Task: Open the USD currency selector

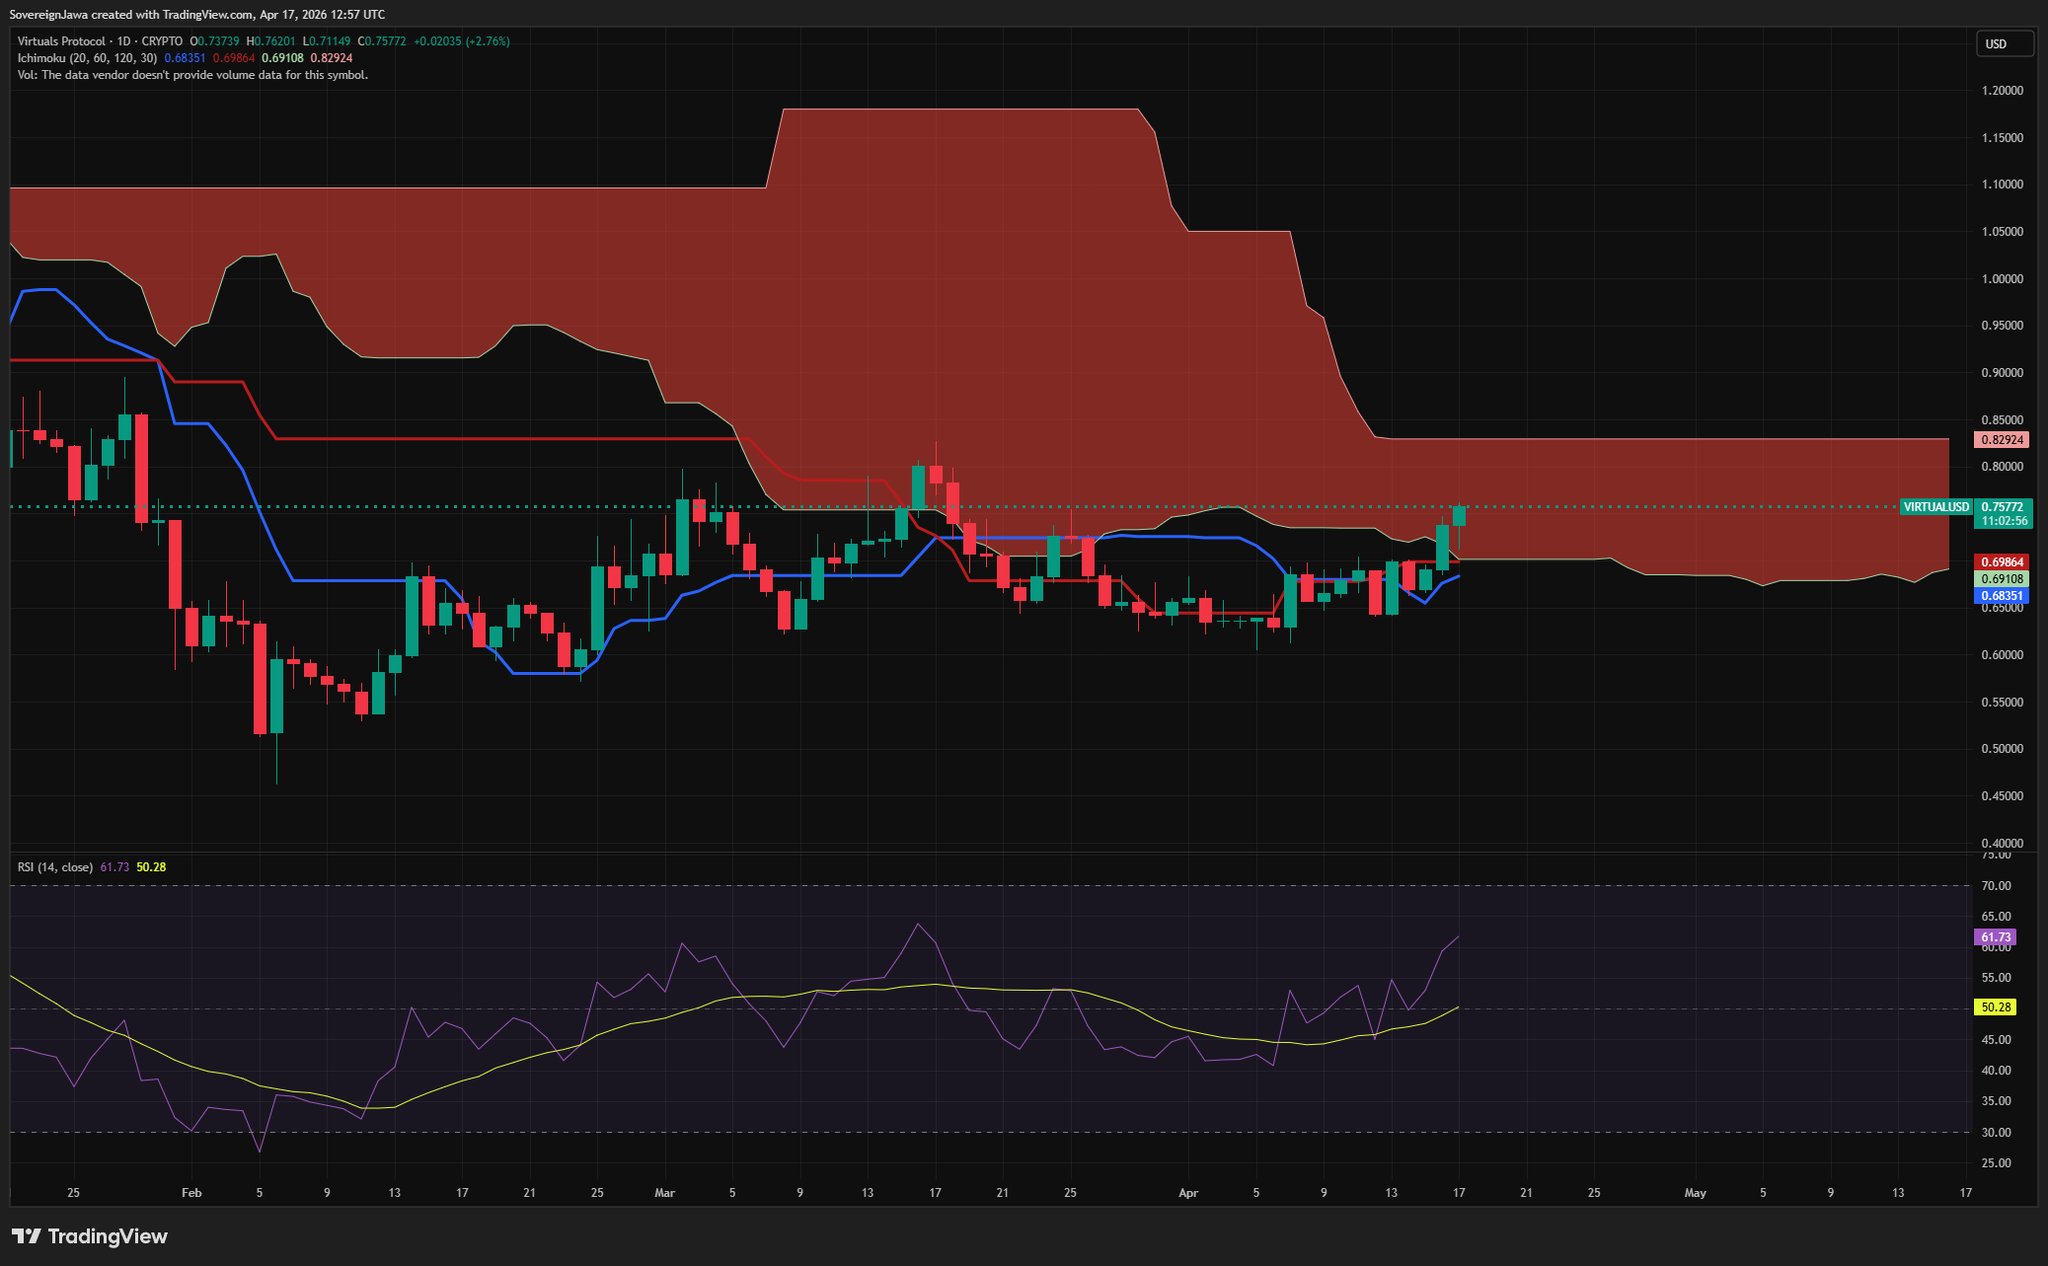Action: pyautogui.click(x=2003, y=44)
